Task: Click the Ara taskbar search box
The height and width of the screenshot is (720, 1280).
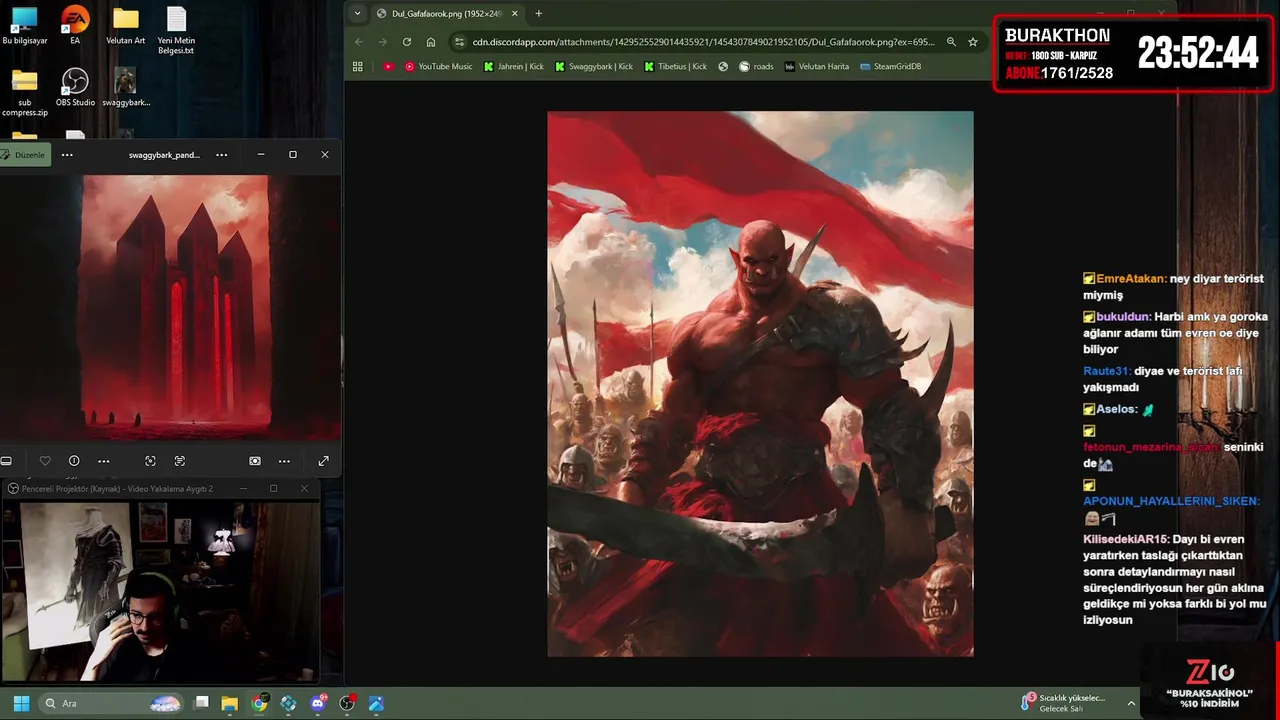Action: [x=112, y=703]
